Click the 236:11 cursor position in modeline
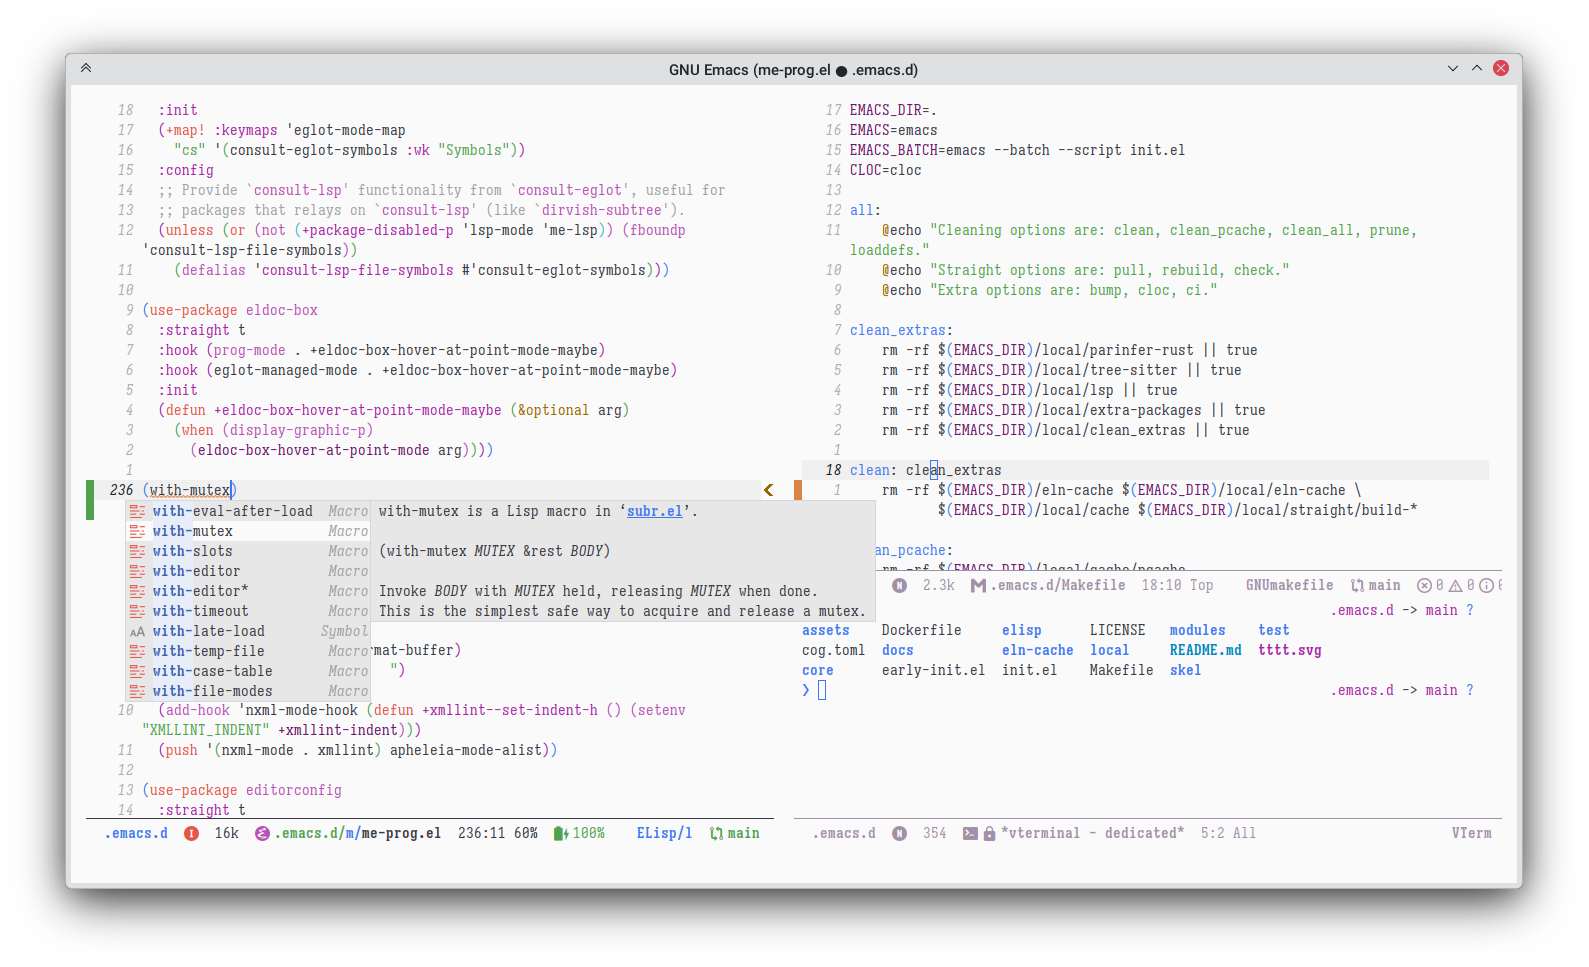This screenshot has height=967, width=1589. [x=484, y=833]
